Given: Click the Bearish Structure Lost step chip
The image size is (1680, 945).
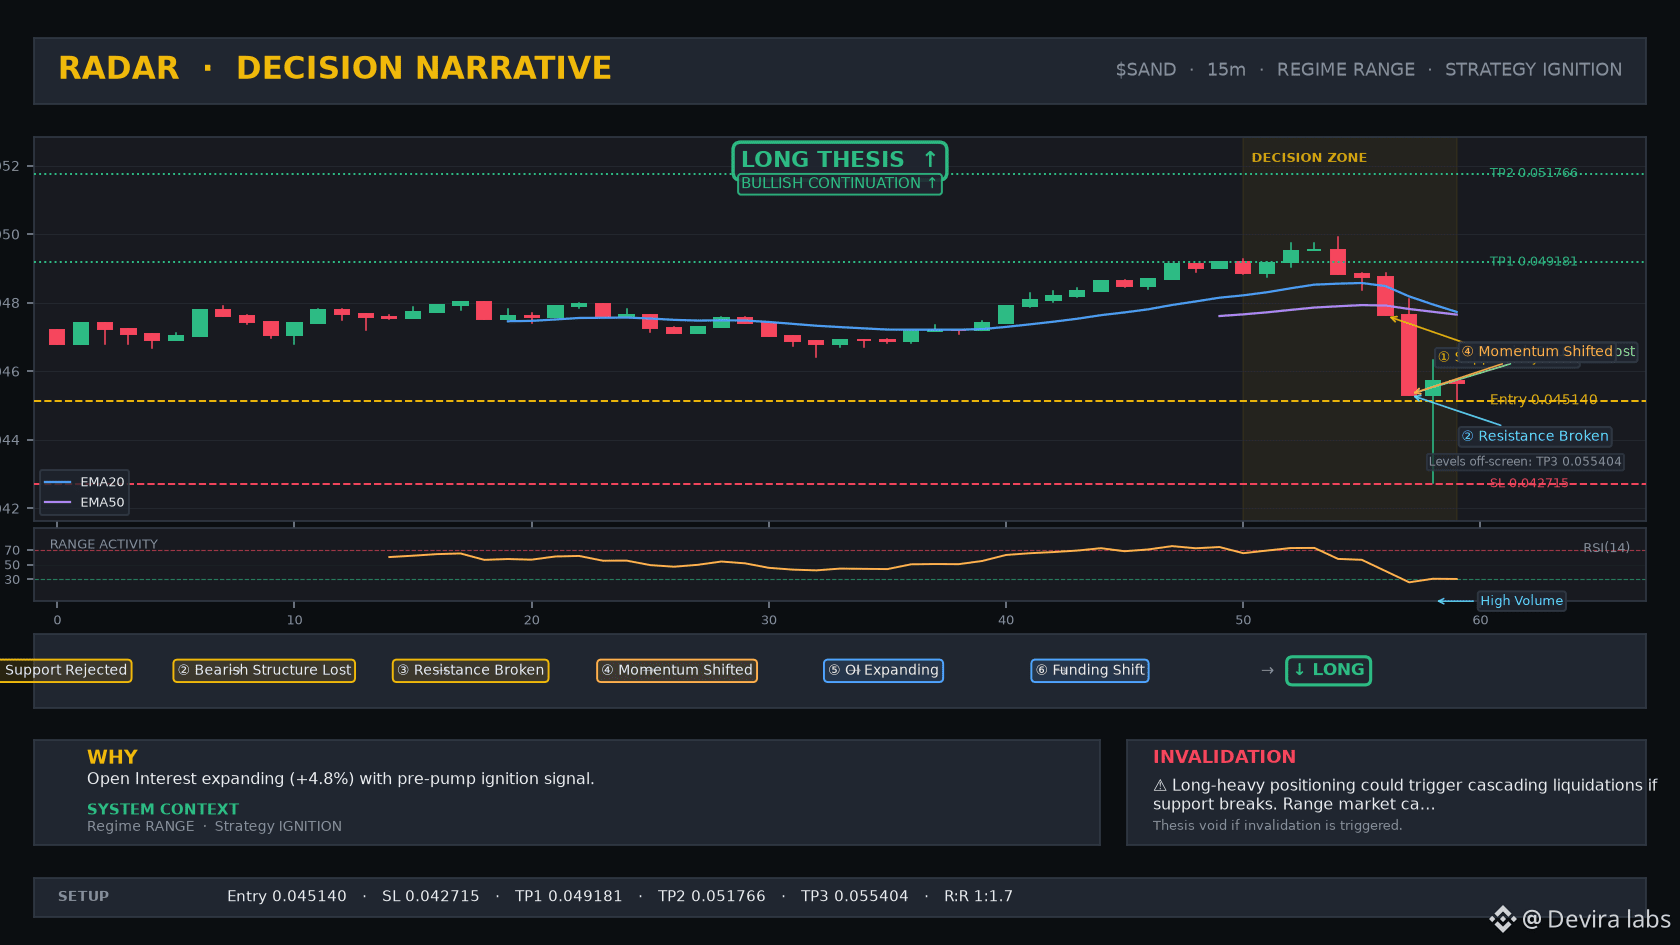Looking at the screenshot, I should click(264, 670).
